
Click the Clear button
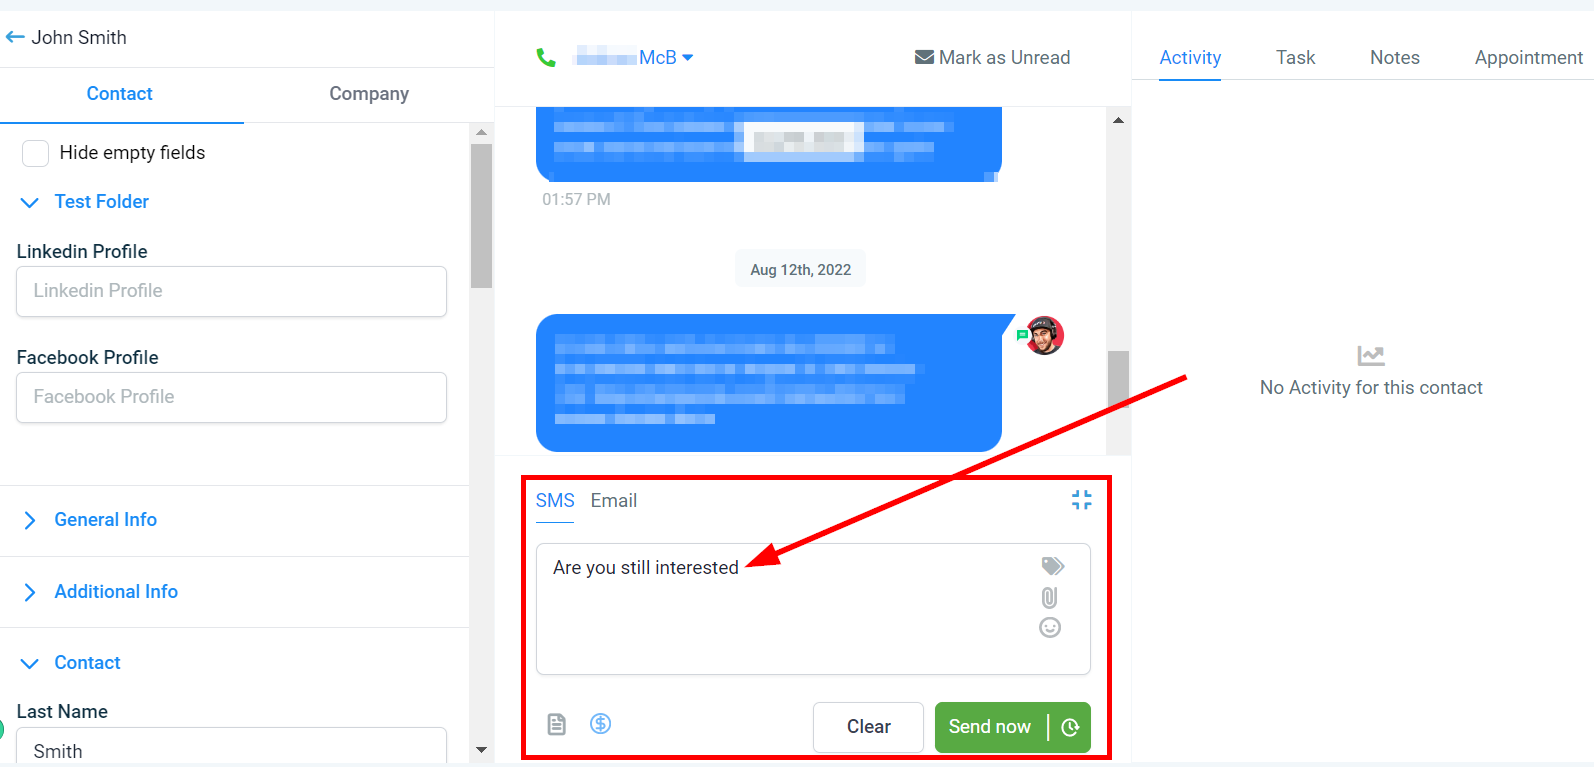868,727
